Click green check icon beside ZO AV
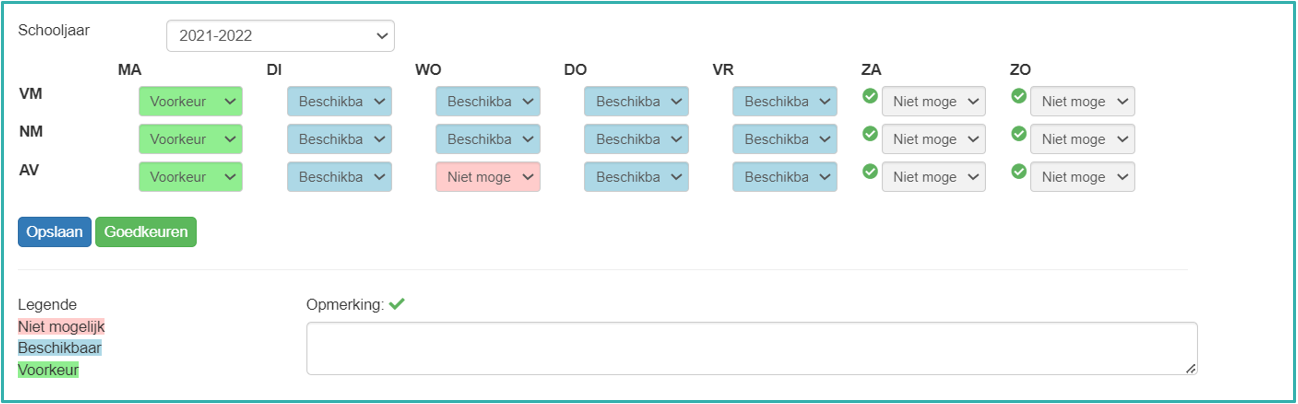This screenshot has height=404, width=1298. click(1019, 172)
